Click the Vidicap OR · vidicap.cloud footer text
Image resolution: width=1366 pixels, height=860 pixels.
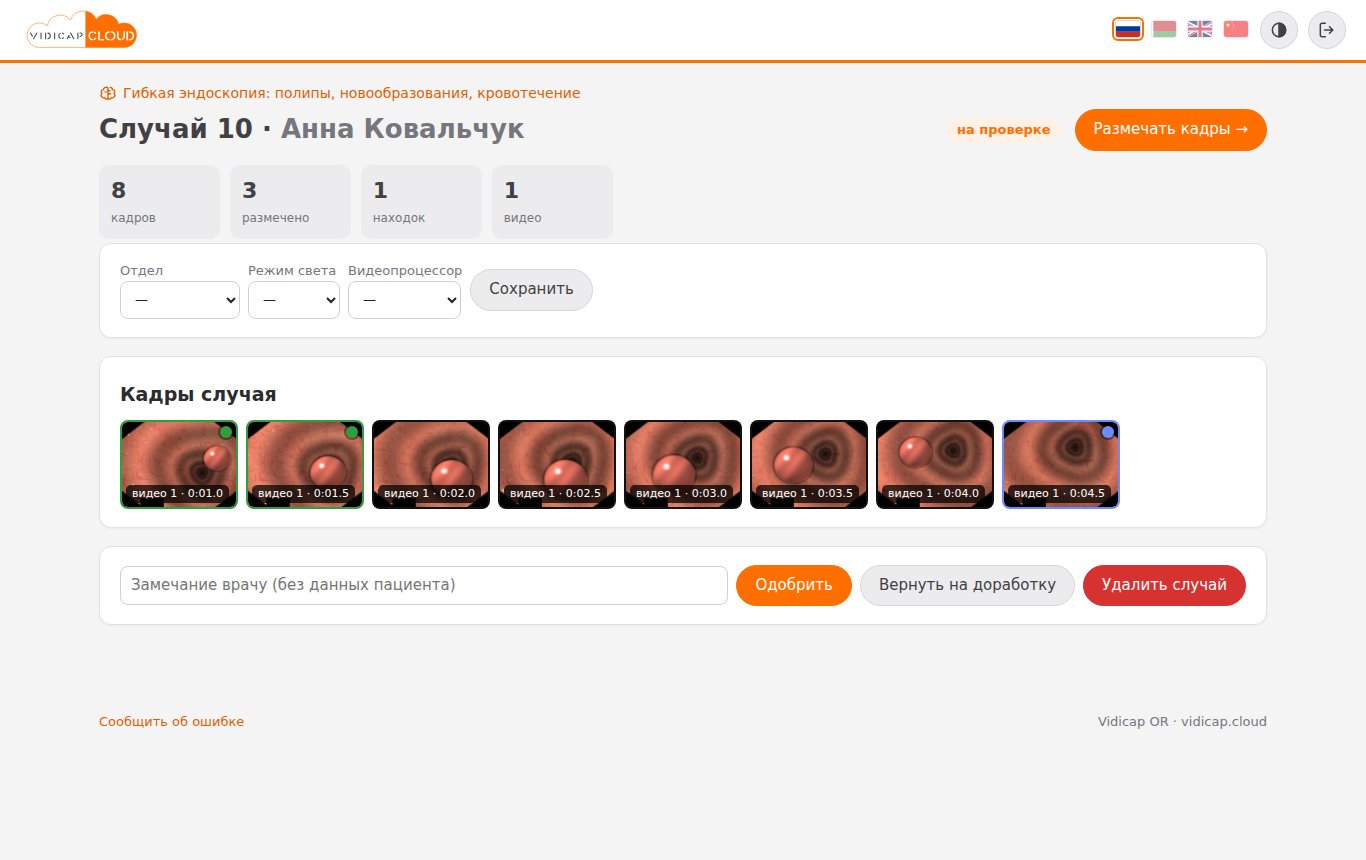point(1182,722)
